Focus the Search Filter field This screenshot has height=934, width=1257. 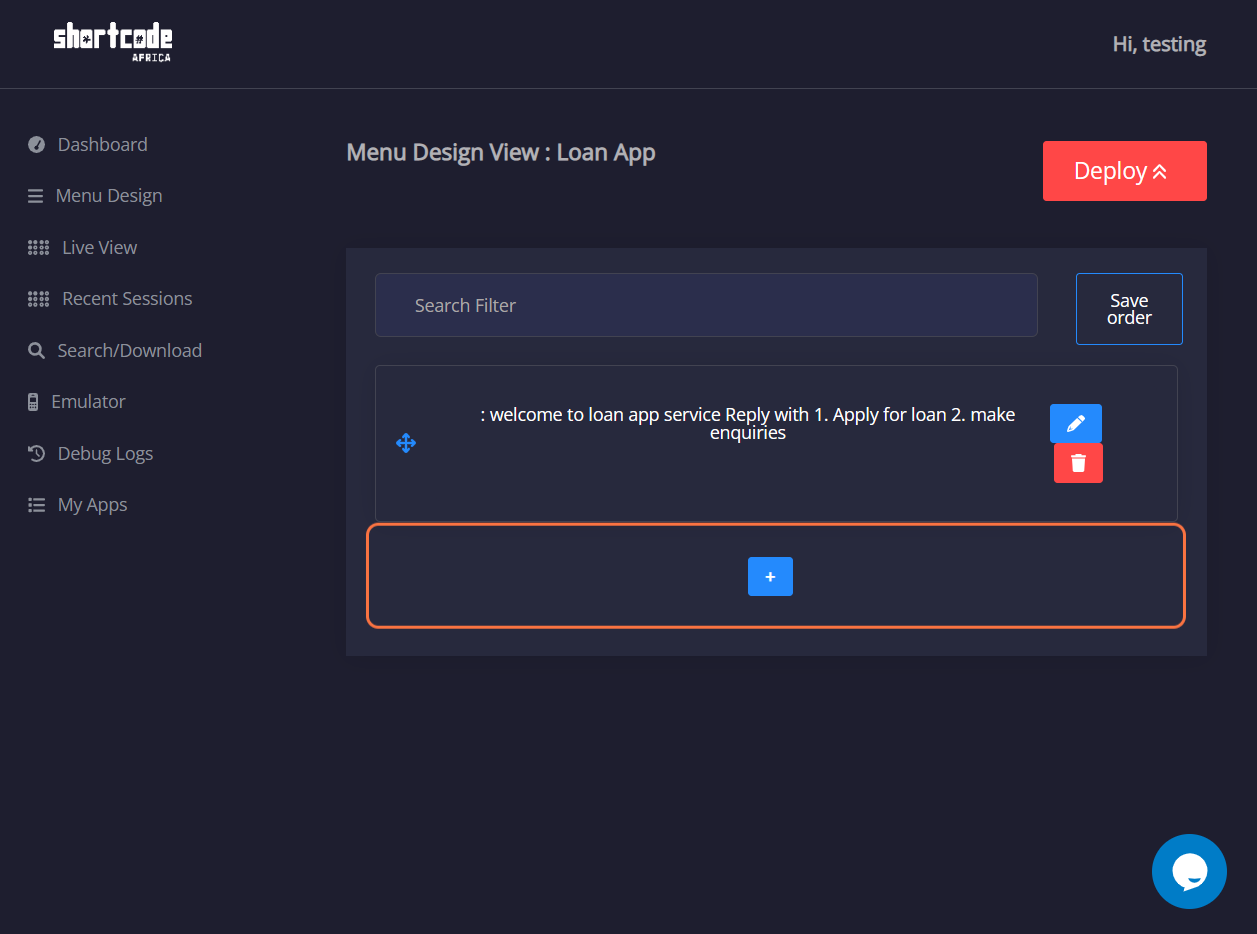(706, 305)
